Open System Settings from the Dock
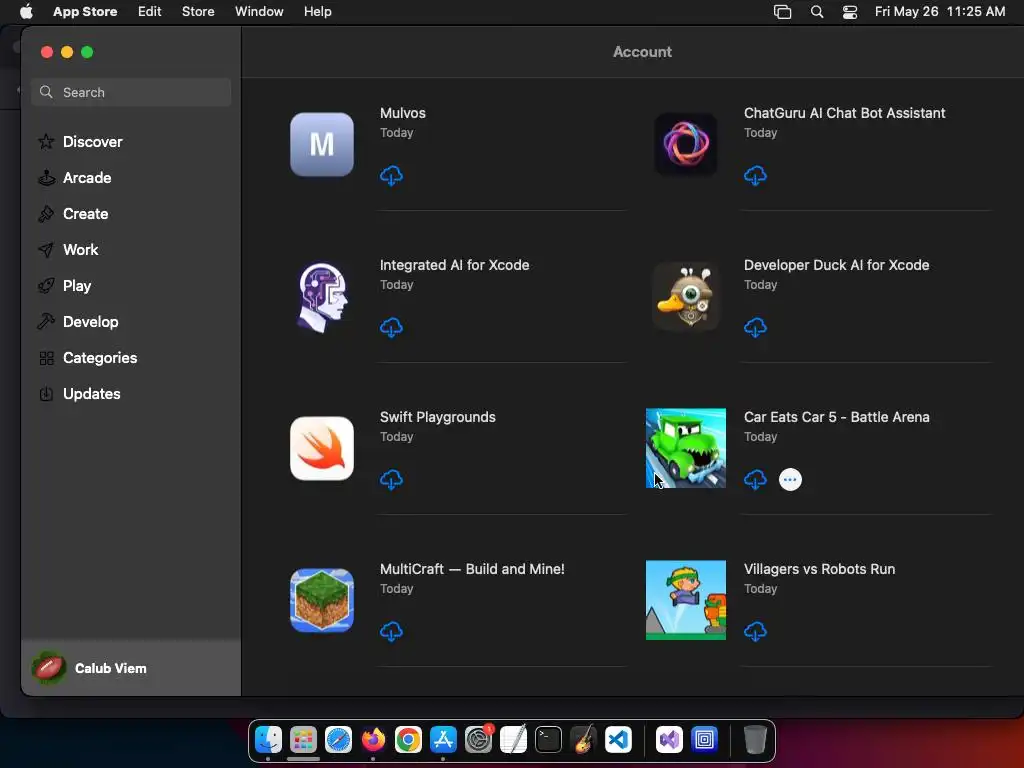Image resolution: width=1024 pixels, height=768 pixels. [479, 740]
